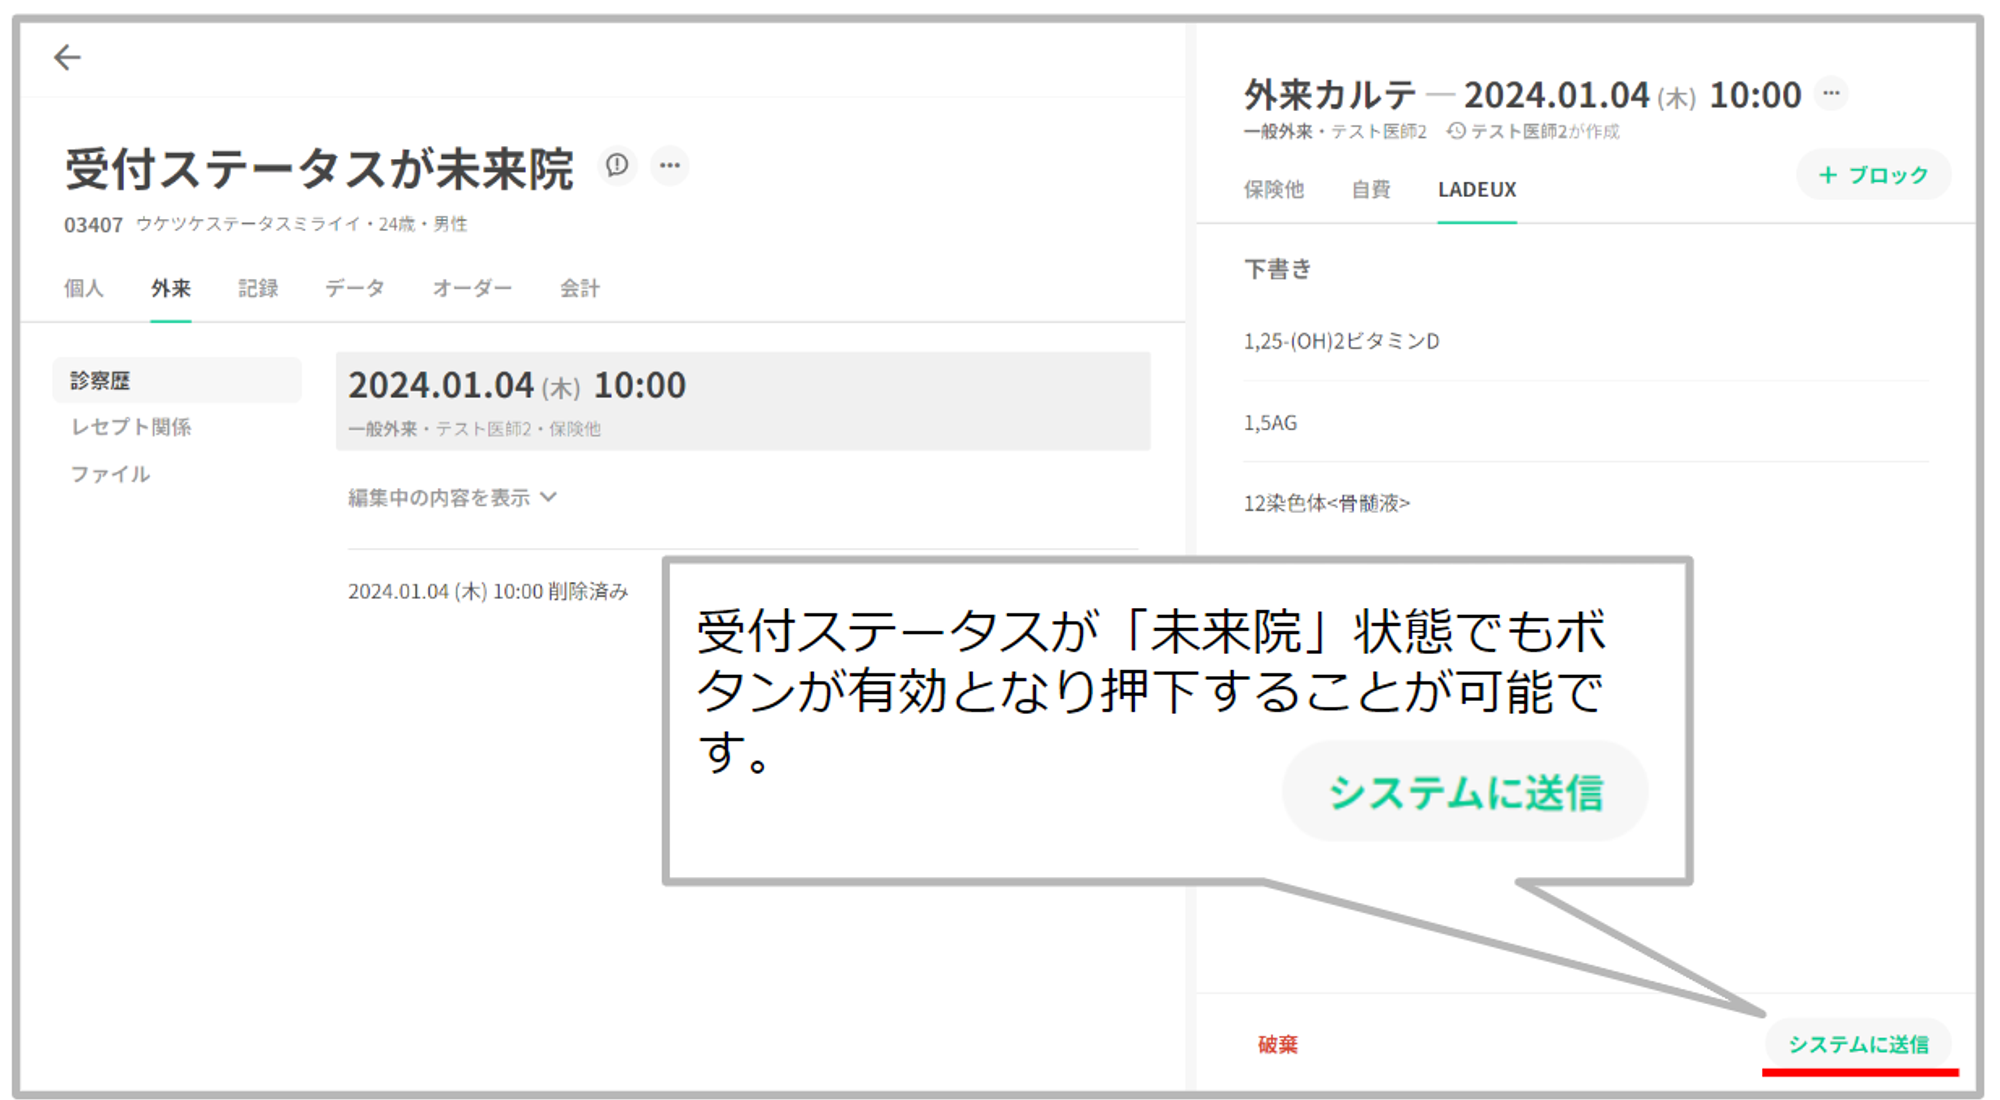Select レセプト関係 in the sidebar

tap(131, 427)
